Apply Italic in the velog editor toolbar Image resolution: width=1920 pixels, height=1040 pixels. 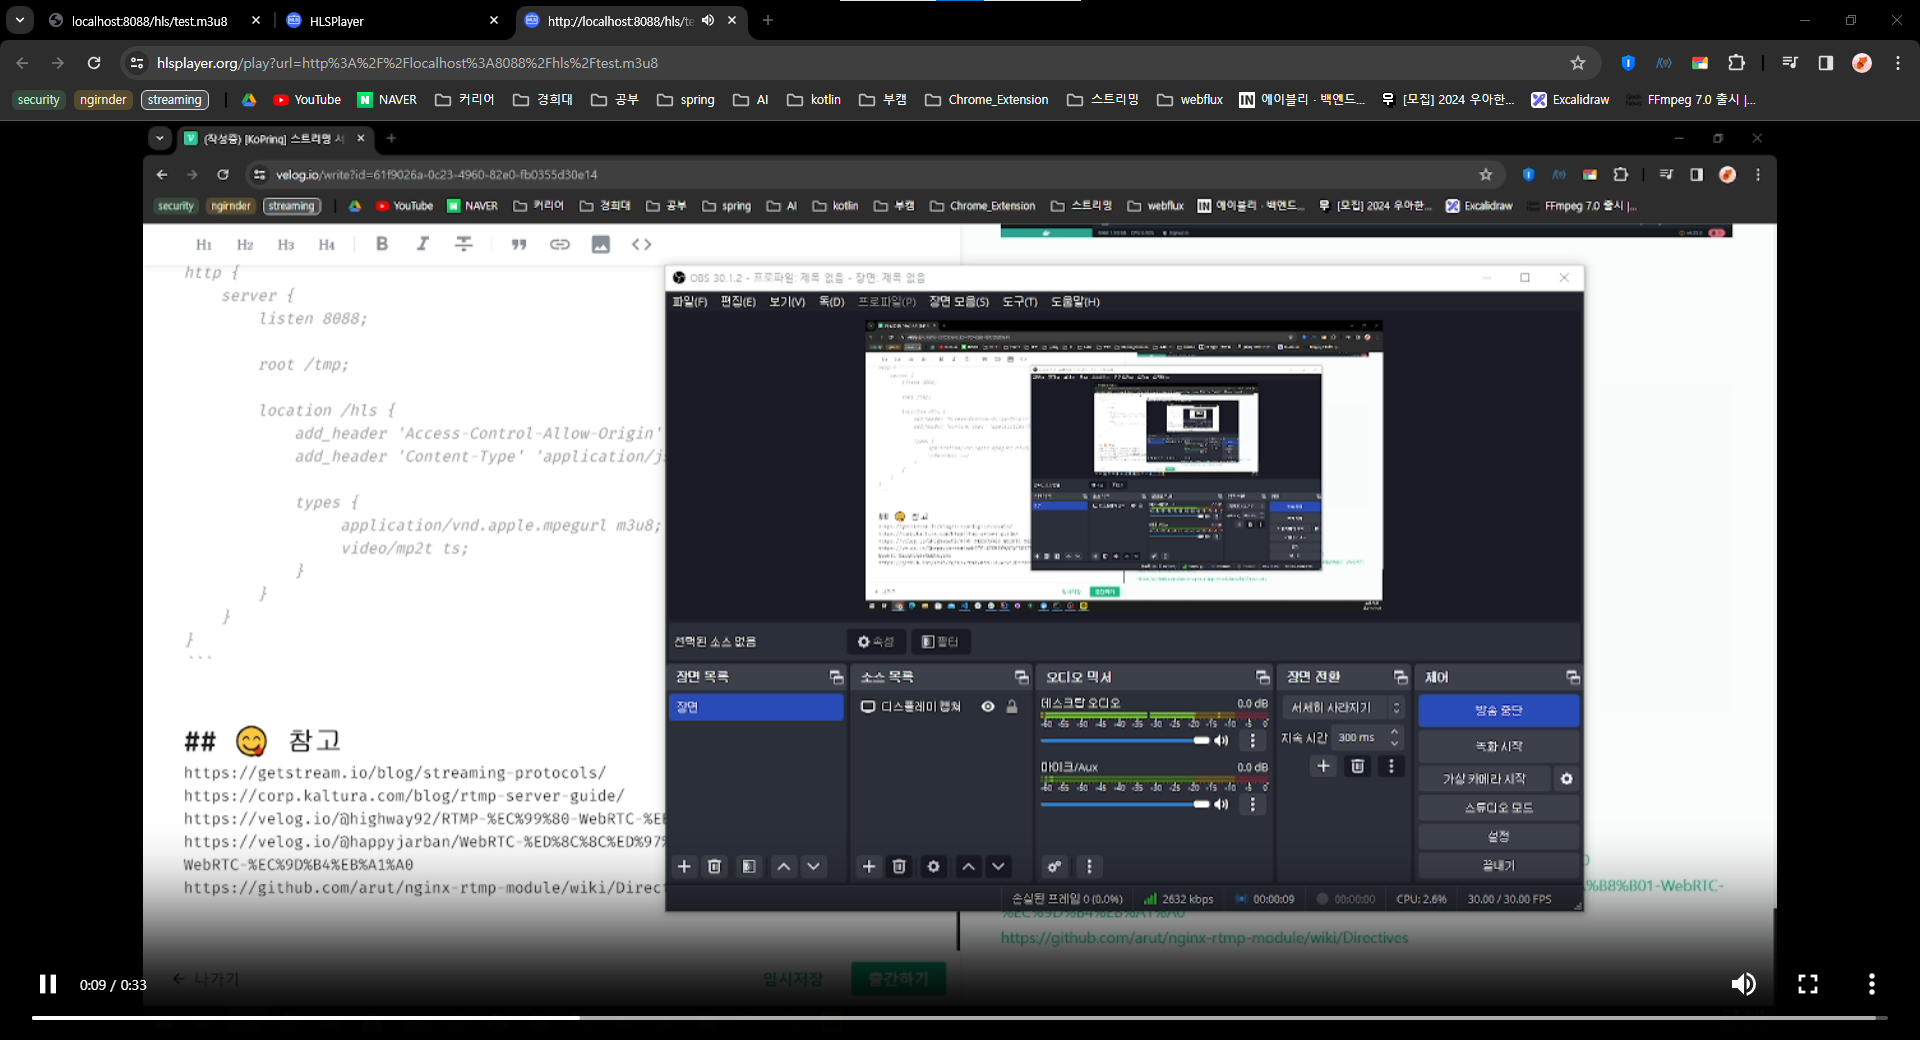(423, 244)
